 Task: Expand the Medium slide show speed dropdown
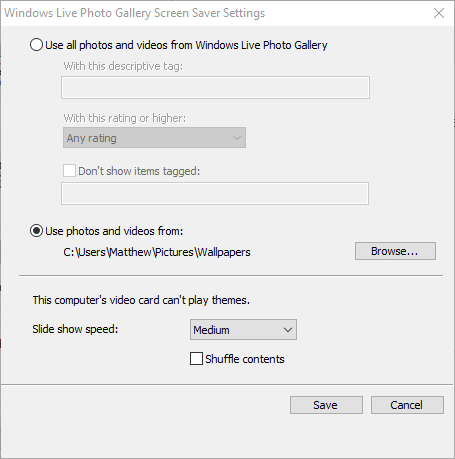[243, 330]
